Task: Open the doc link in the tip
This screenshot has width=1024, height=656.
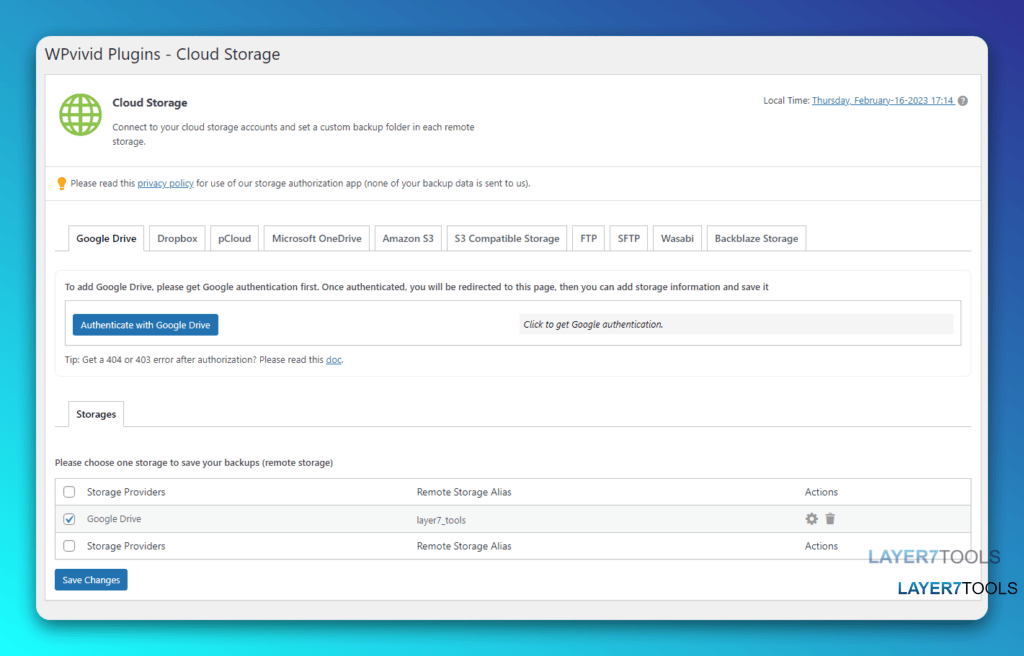Action: 334,360
